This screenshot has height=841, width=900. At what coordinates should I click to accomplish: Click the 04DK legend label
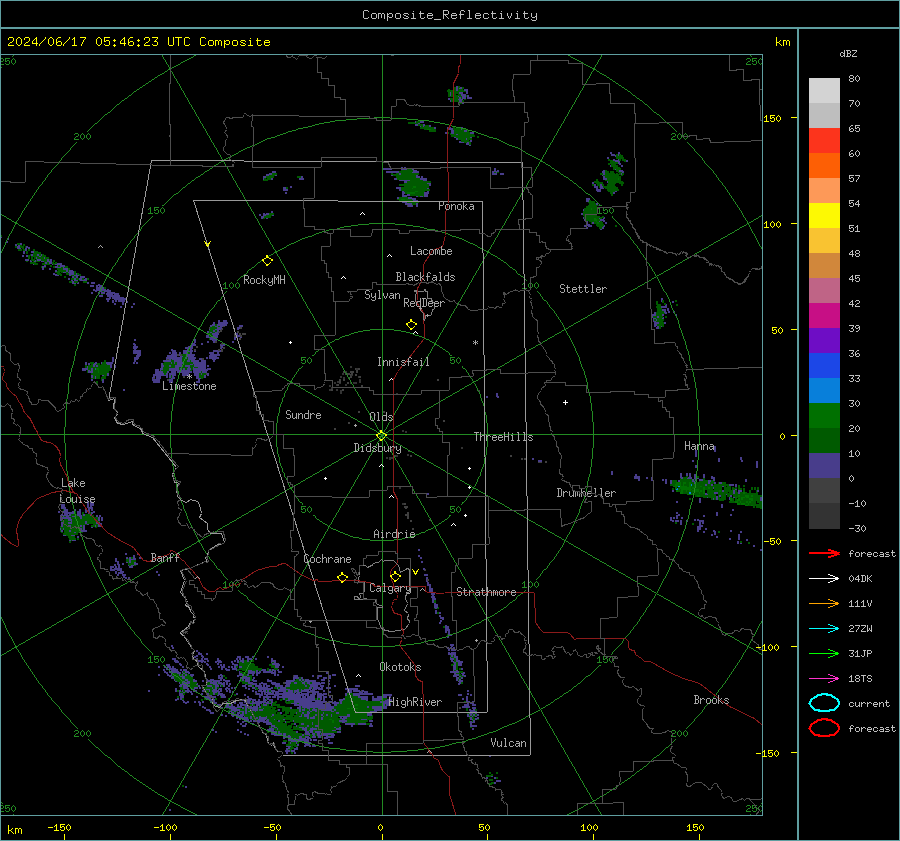pyautogui.click(x=860, y=579)
